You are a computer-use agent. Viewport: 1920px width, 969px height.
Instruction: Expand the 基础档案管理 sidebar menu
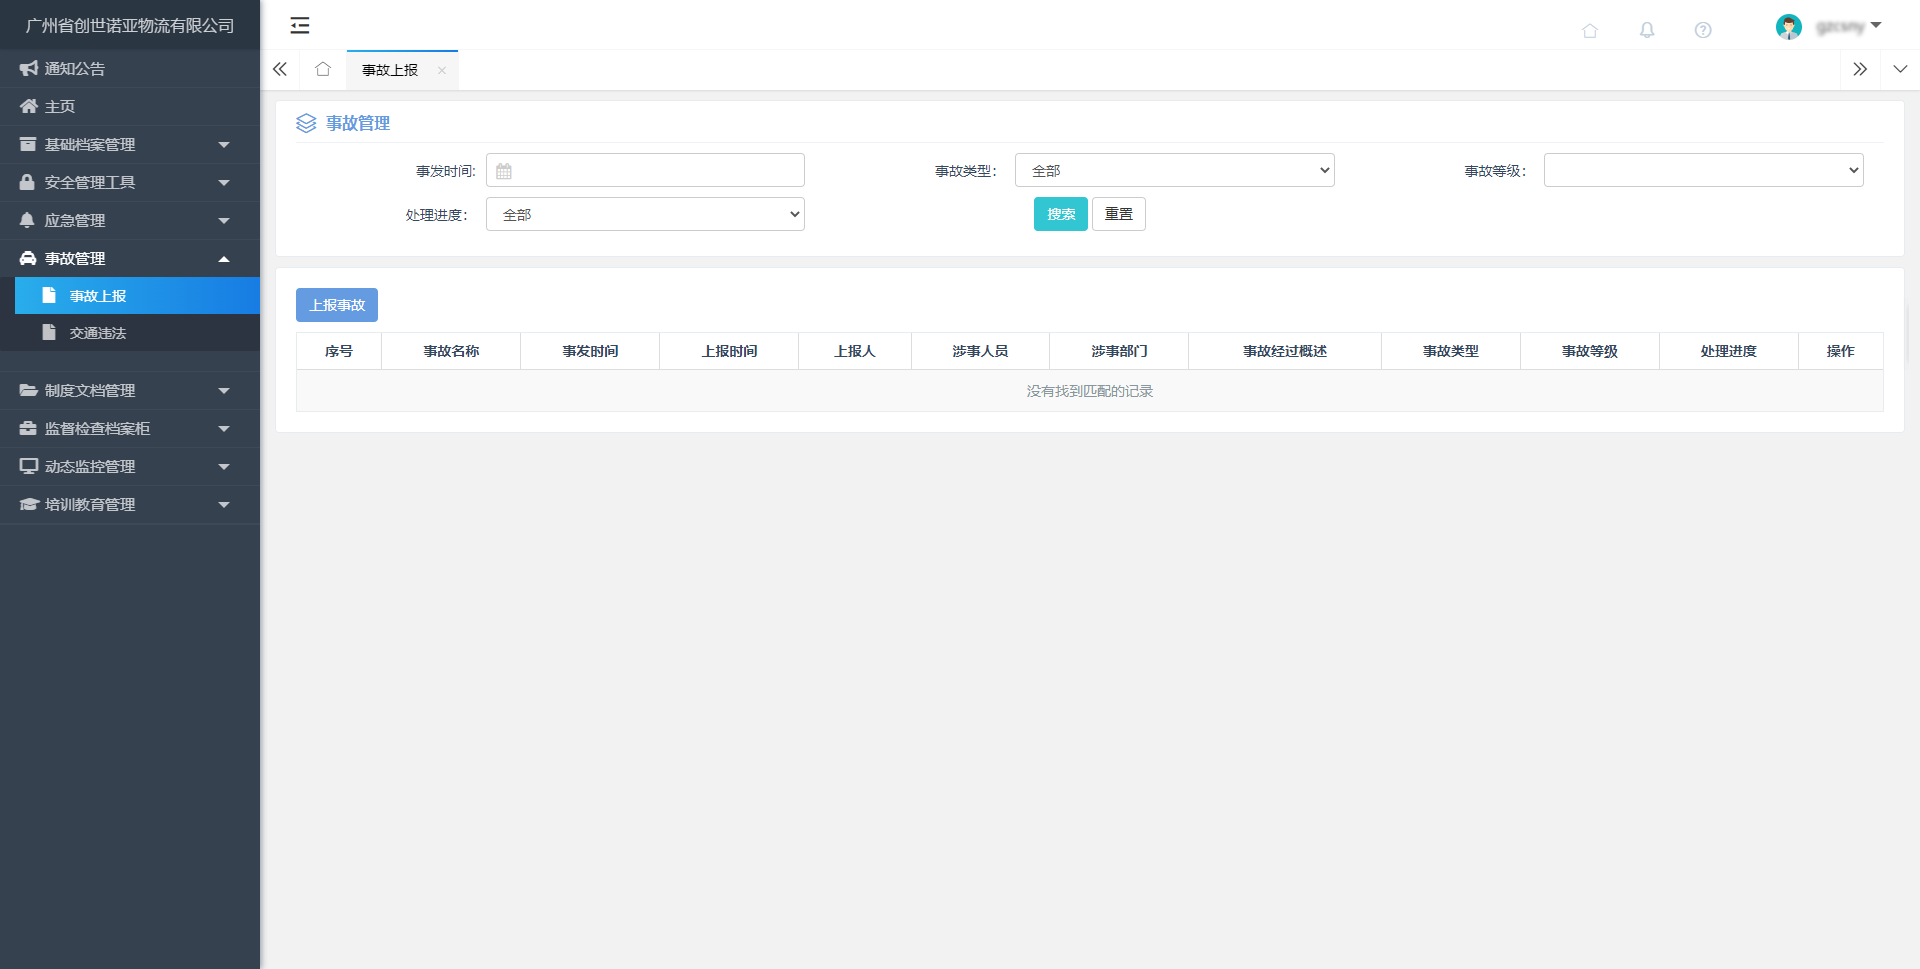point(130,145)
